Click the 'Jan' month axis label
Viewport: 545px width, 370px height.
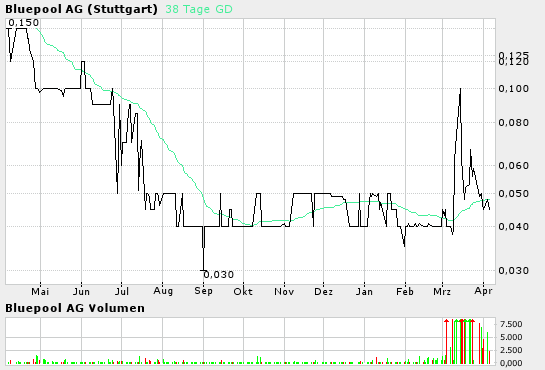pyautogui.click(x=364, y=291)
